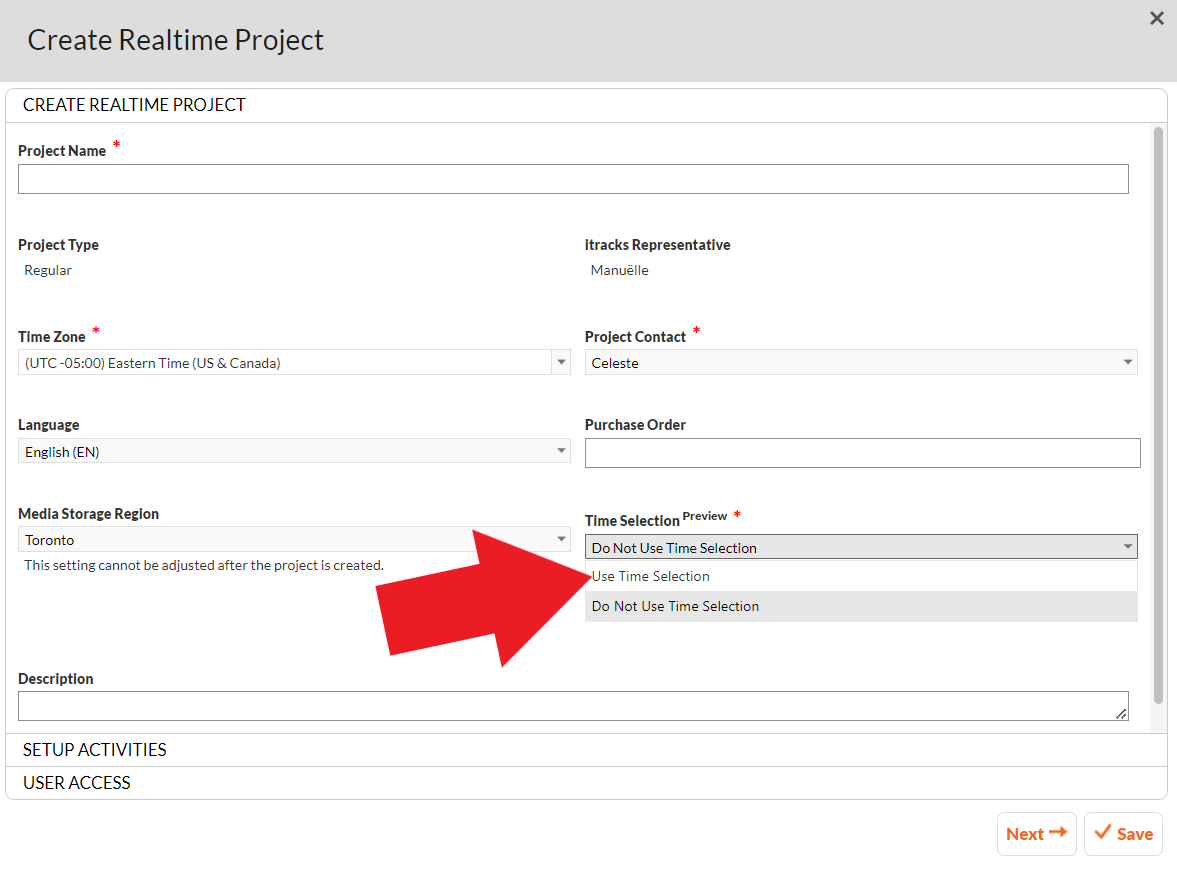Open the Language dropdown

[x=294, y=452]
